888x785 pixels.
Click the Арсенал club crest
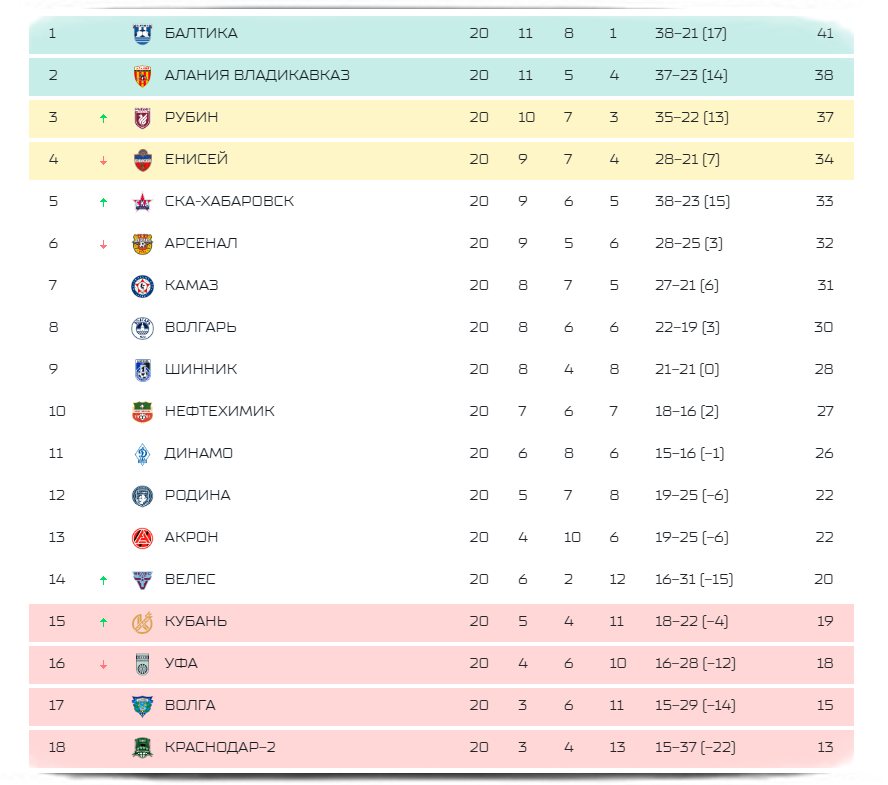[142, 244]
